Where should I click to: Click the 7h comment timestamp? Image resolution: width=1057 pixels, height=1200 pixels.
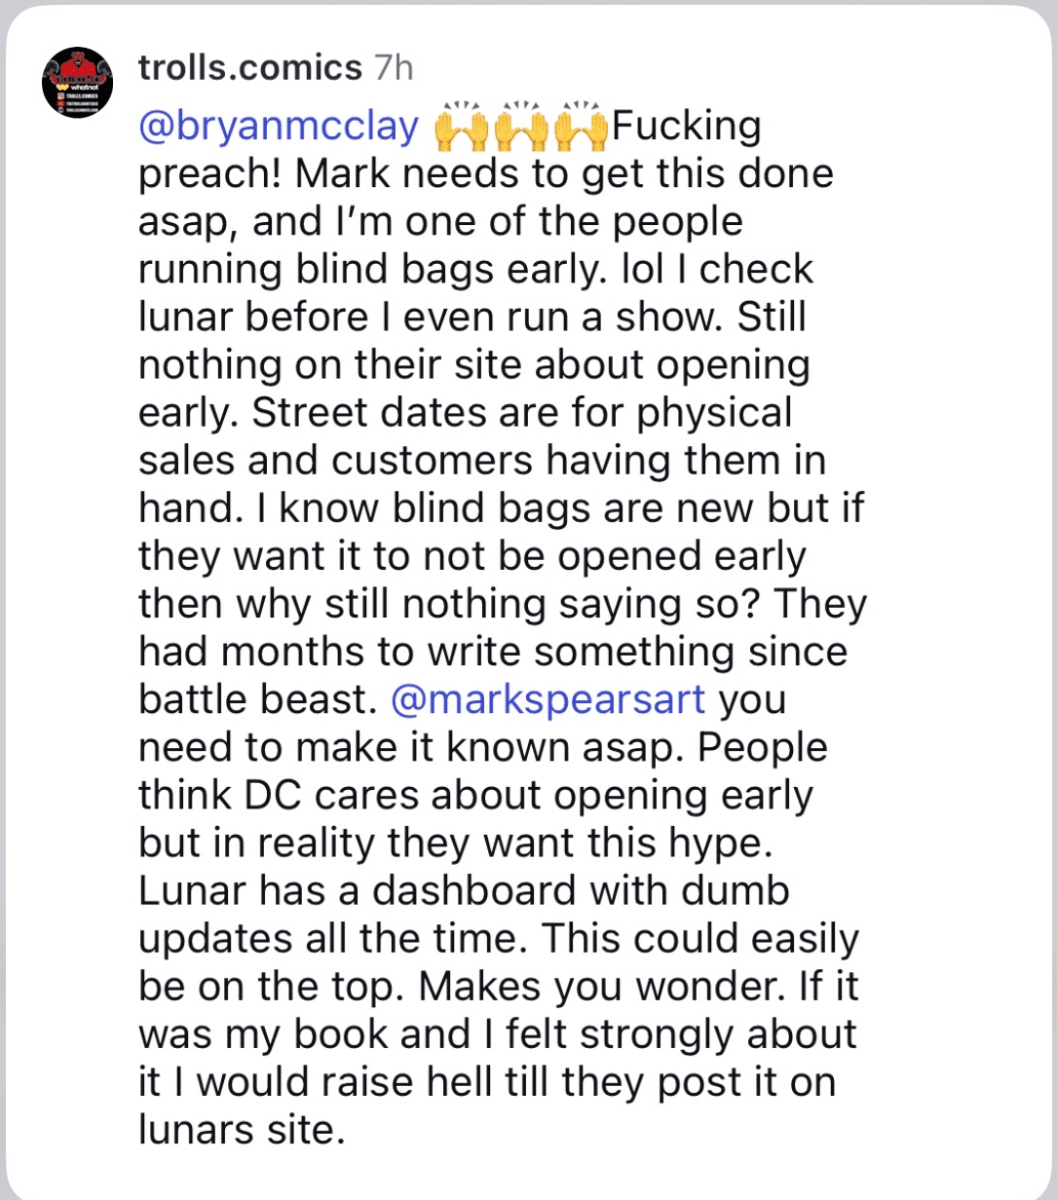[392, 68]
